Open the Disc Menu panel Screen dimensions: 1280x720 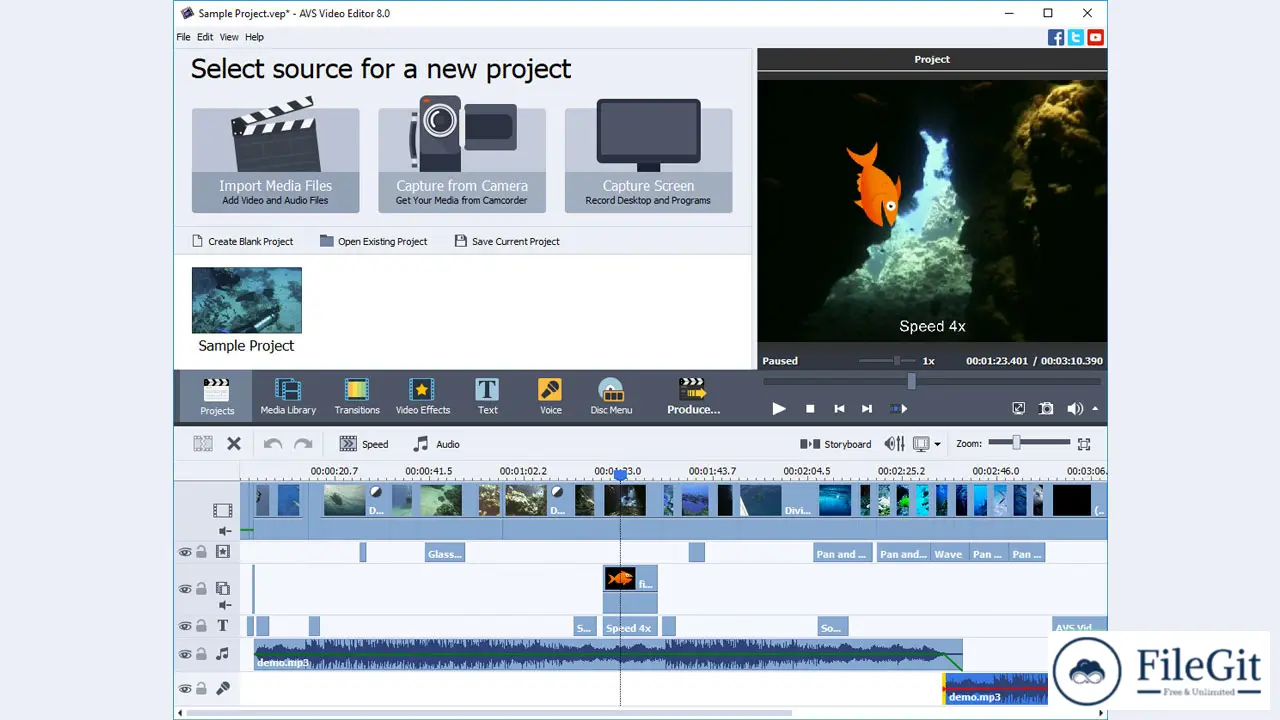point(611,395)
